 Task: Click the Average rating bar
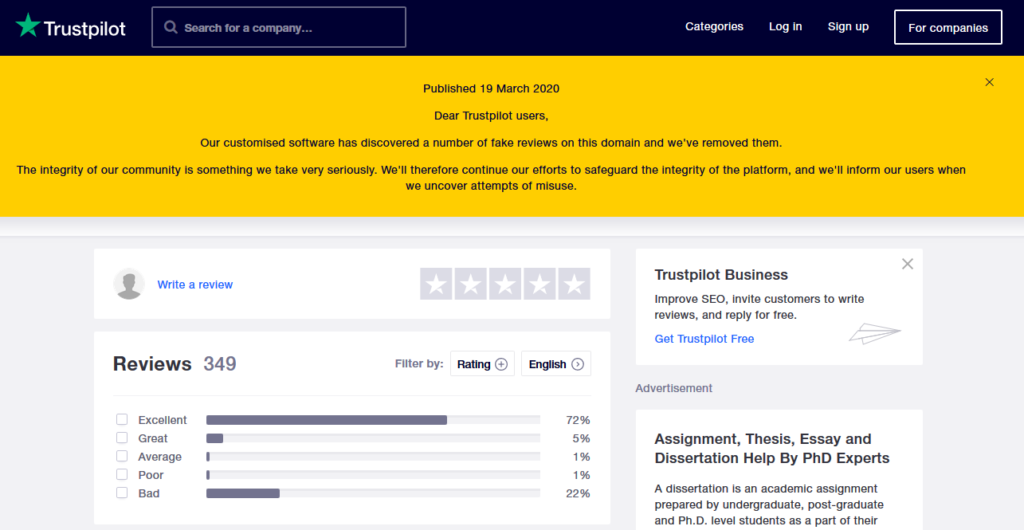pos(373,456)
